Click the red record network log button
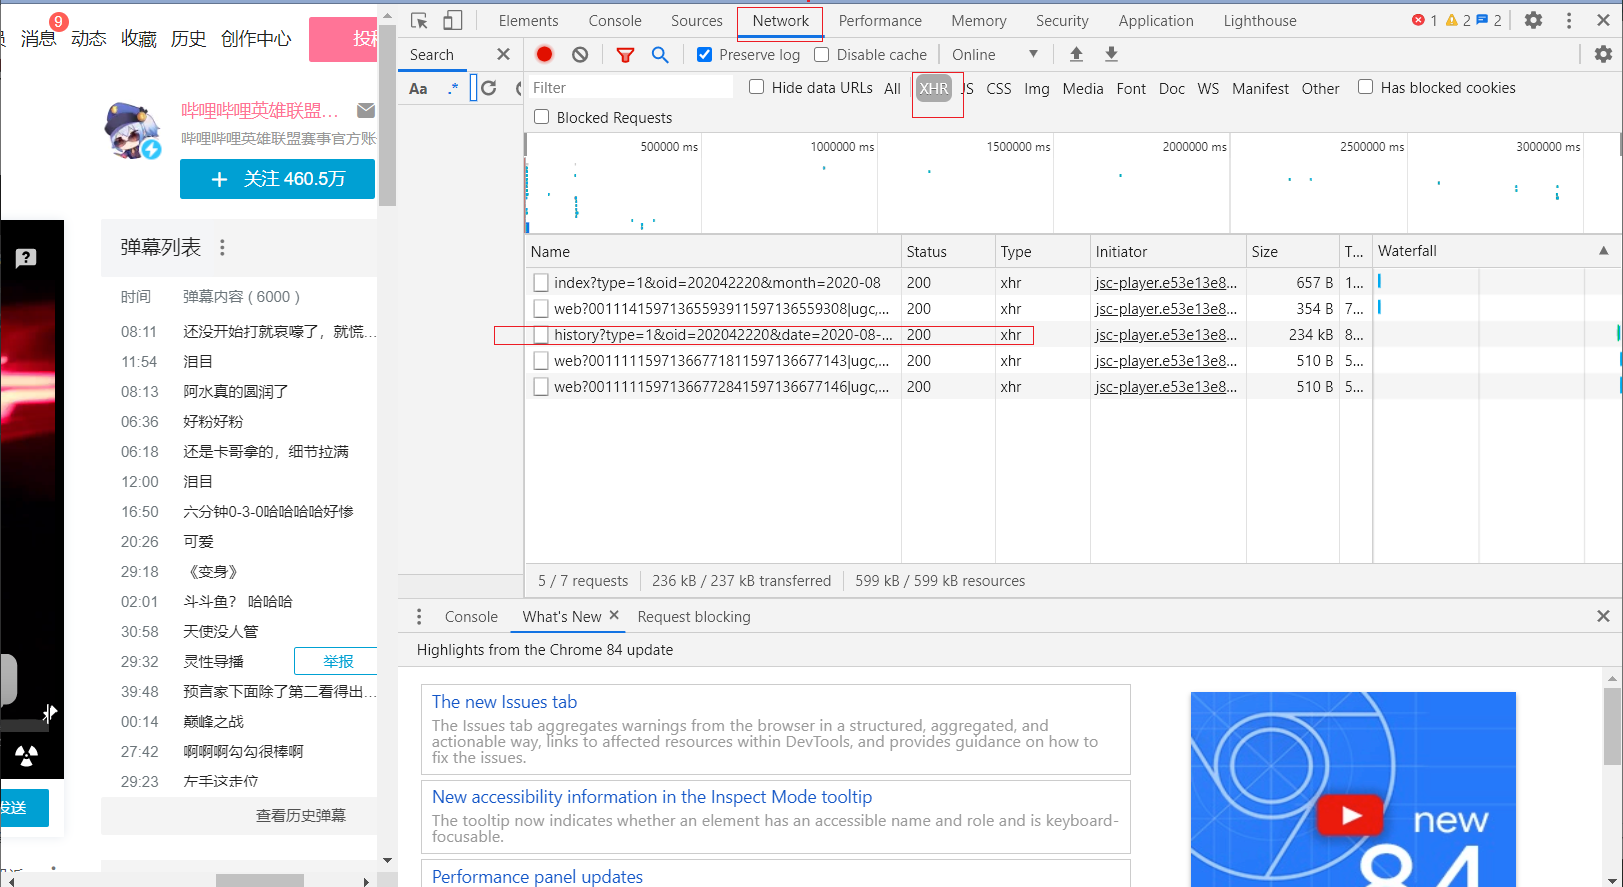The height and width of the screenshot is (887, 1623). pos(544,55)
